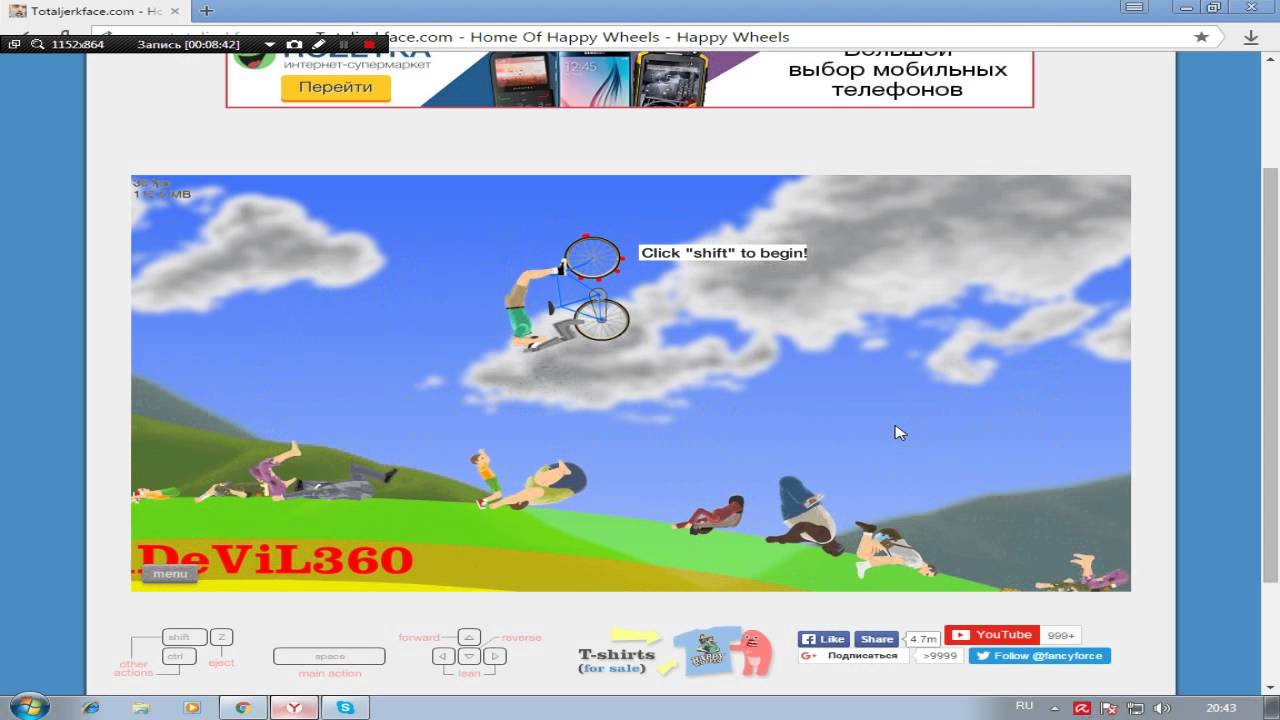The image size is (1280, 720).
Task: Bookmark the page with the star icon
Action: pyautogui.click(x=1201, y=37)
